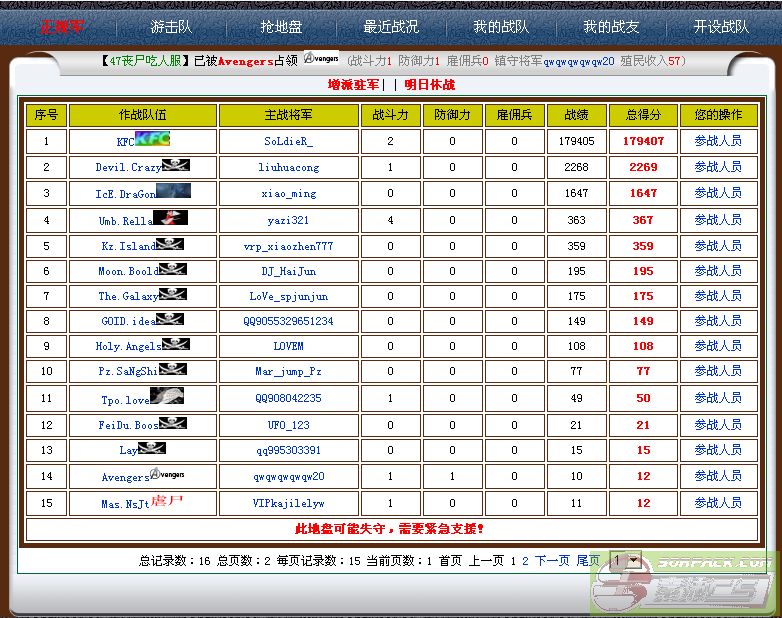Image resolution: width=782 pixels, height=618 pixels.
Task: Jump to page 2 in pagination
Action: [525, 561]
